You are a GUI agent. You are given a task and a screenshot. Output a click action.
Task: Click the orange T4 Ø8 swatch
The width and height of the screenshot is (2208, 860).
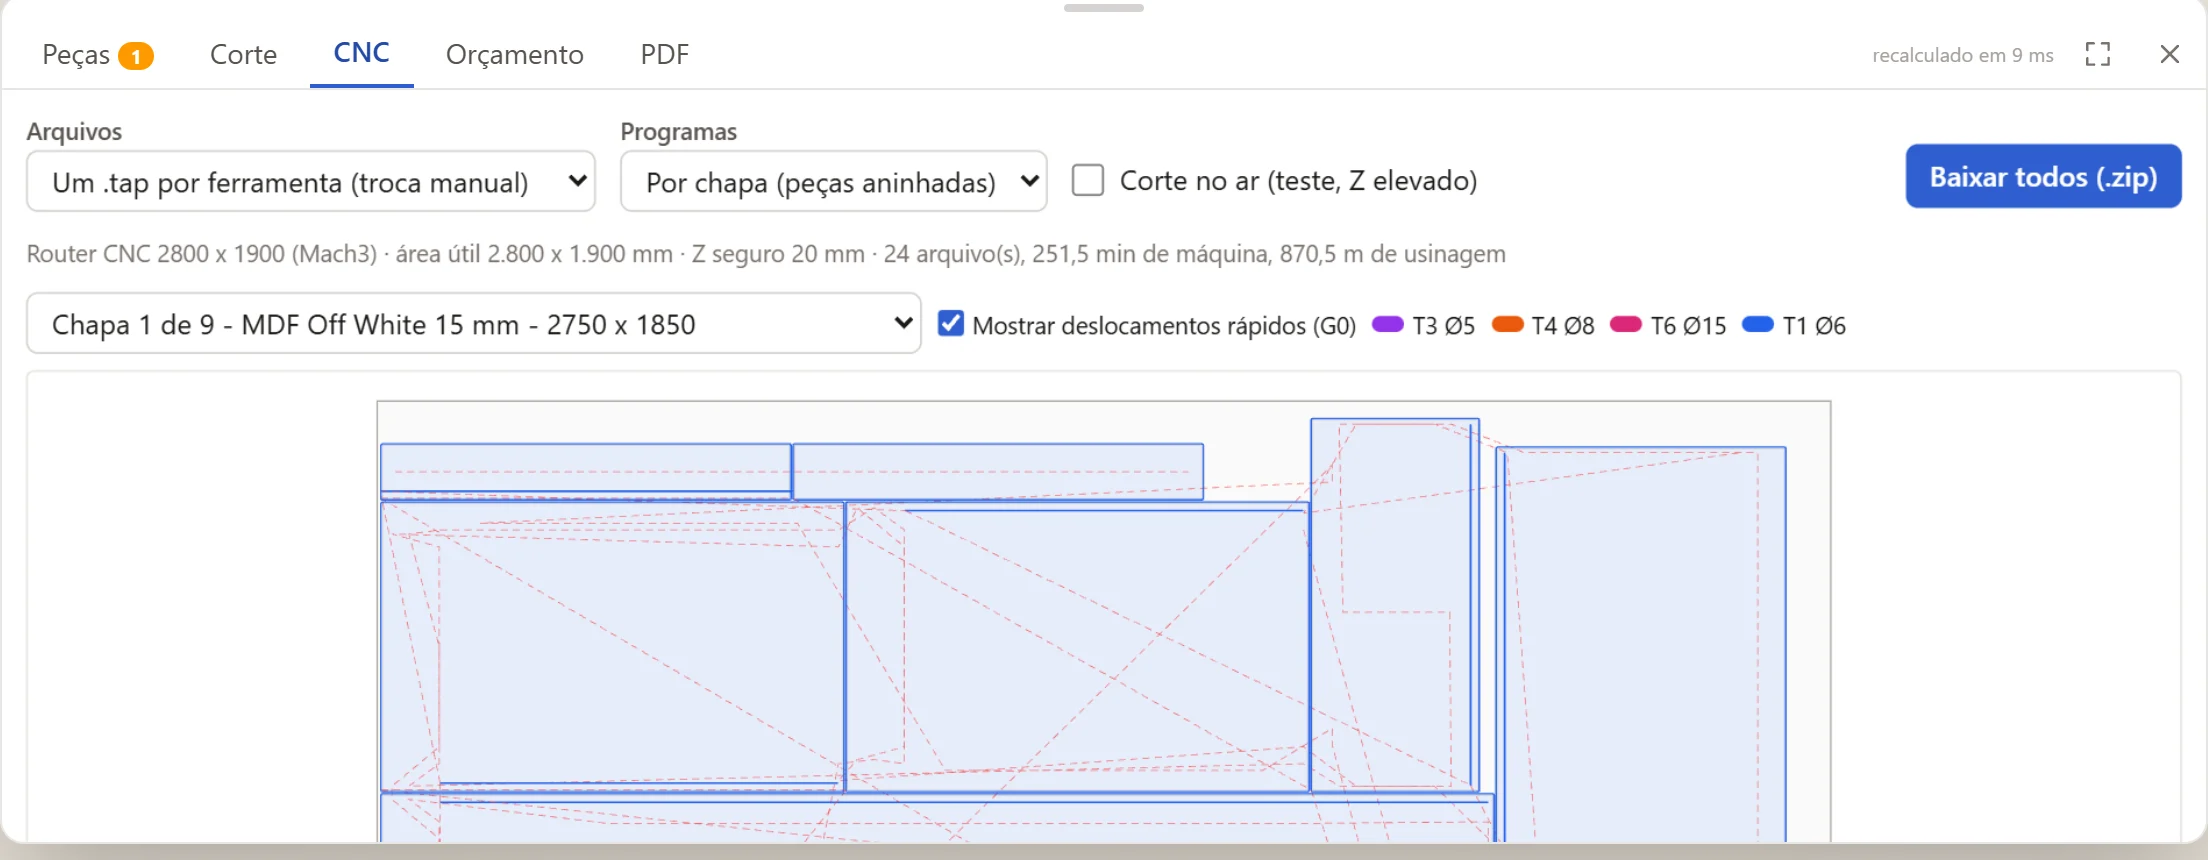tap(1507, 325)
